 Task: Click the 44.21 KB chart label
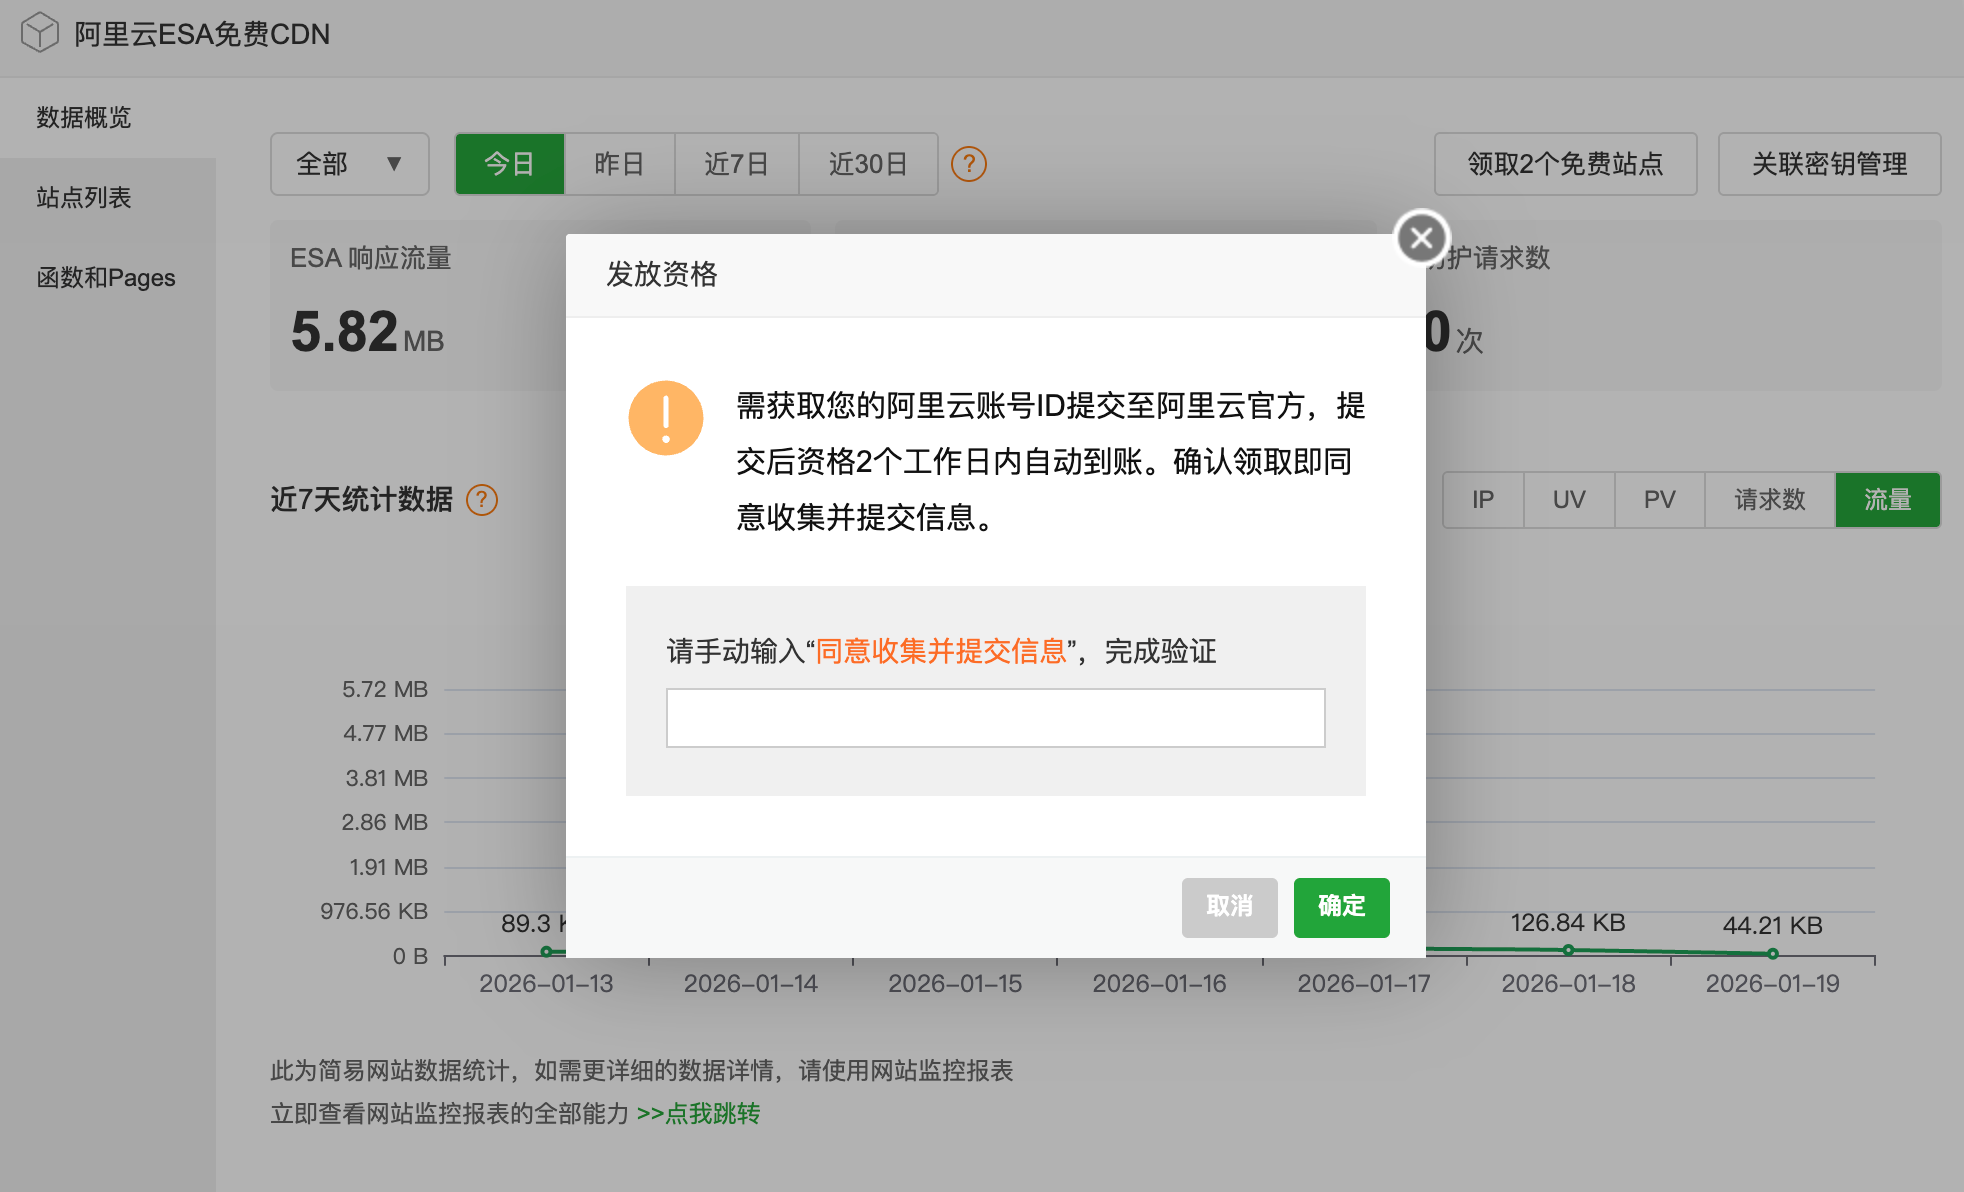(x=1773, y=926)
